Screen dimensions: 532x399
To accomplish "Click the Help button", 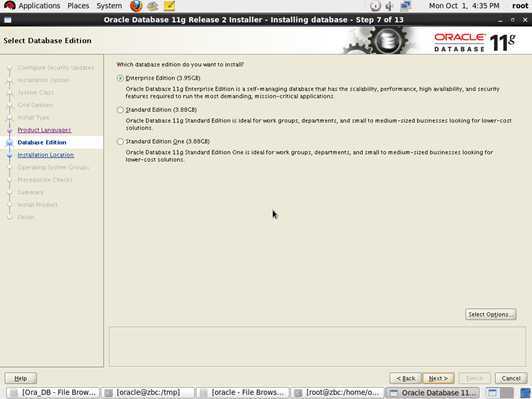I will 21,378.
